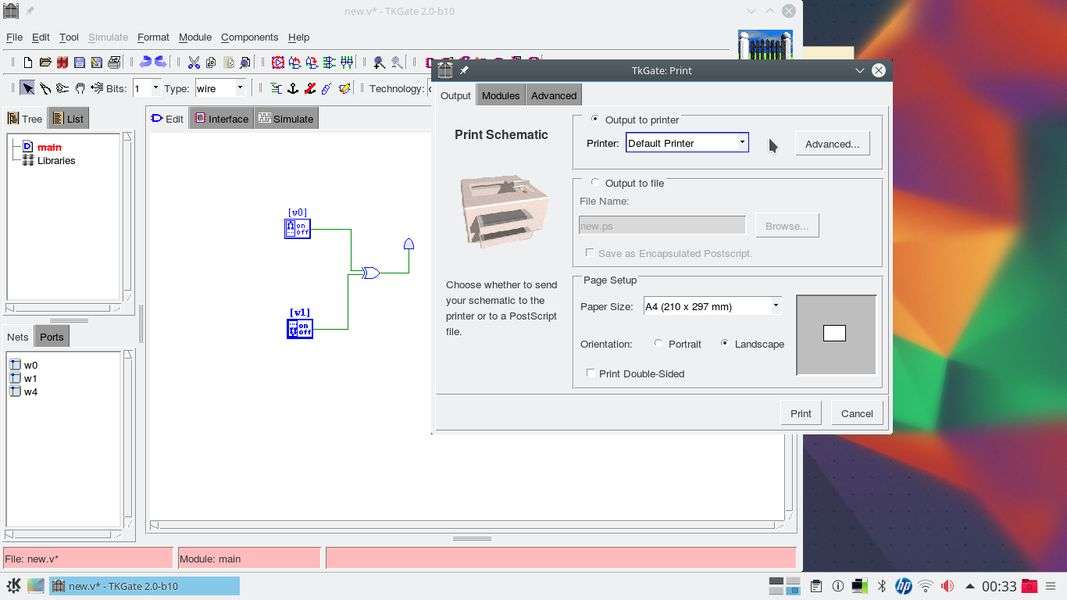Click the Print button
The image size is (1067, 600).
click(800, 413)
